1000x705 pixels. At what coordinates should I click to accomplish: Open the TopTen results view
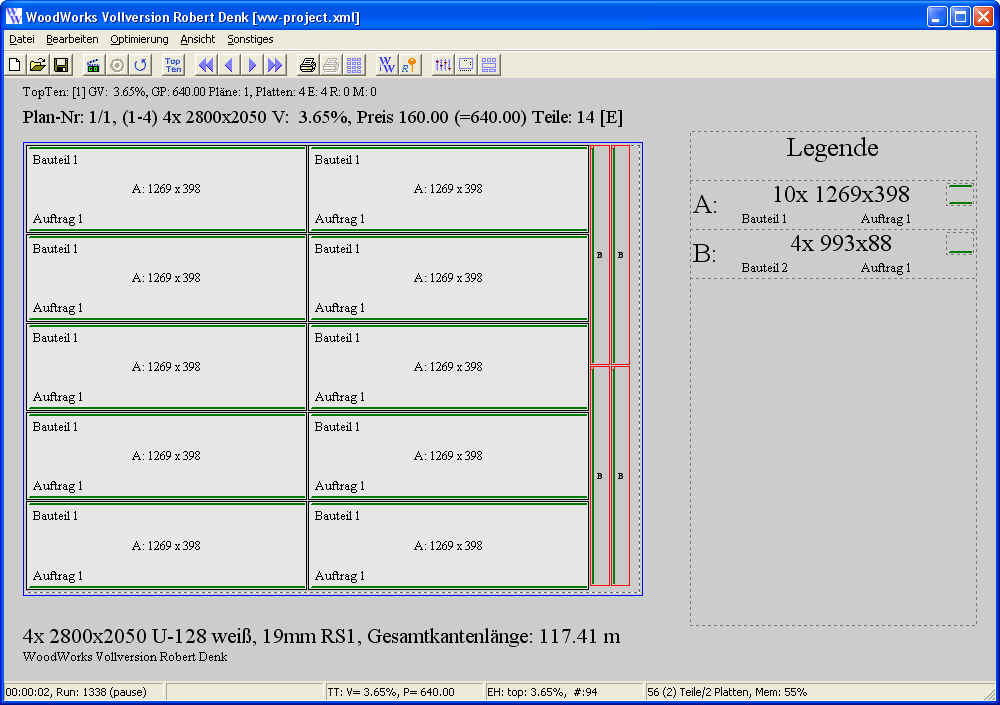[x=172, y=64]
